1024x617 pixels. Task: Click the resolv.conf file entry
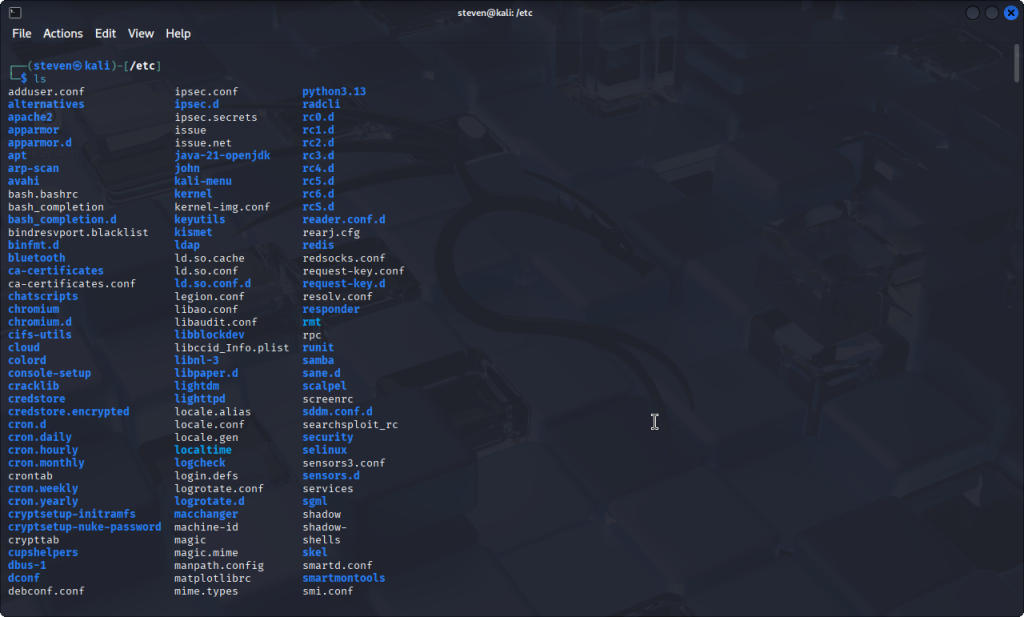[337, 296]
